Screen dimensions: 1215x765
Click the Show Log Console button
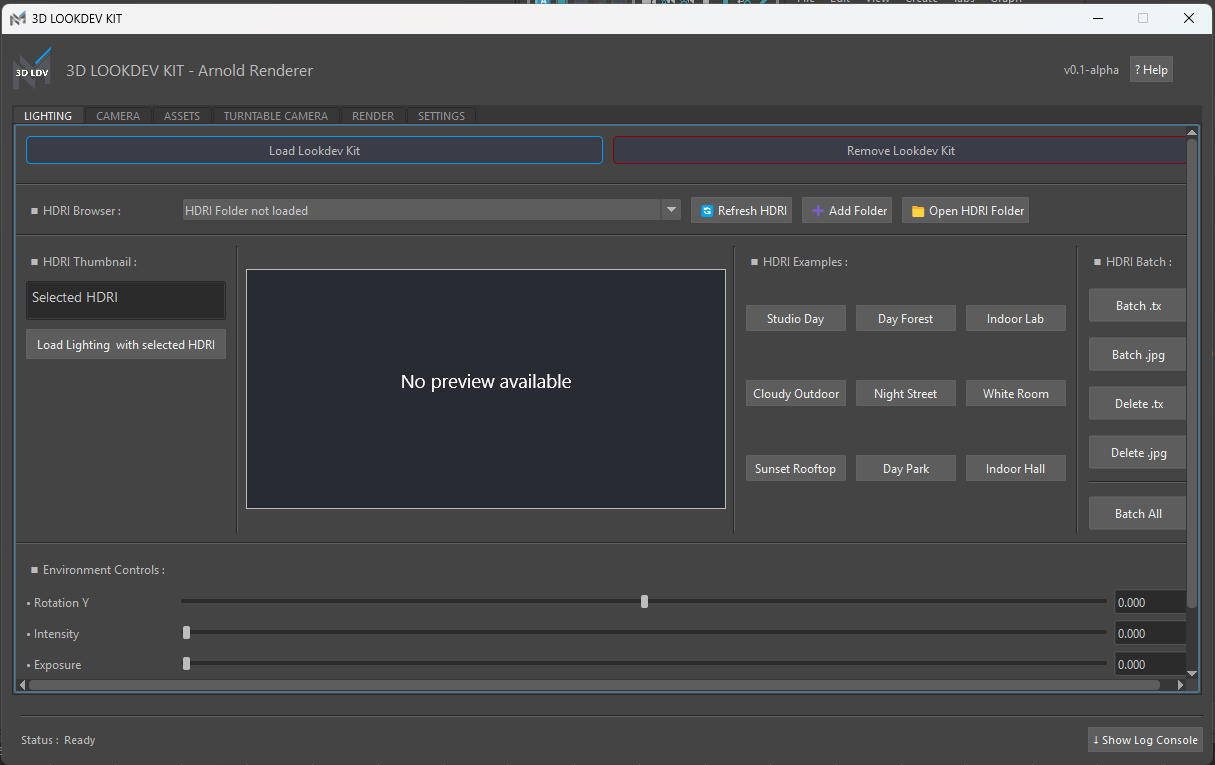tap(1145, 740)
